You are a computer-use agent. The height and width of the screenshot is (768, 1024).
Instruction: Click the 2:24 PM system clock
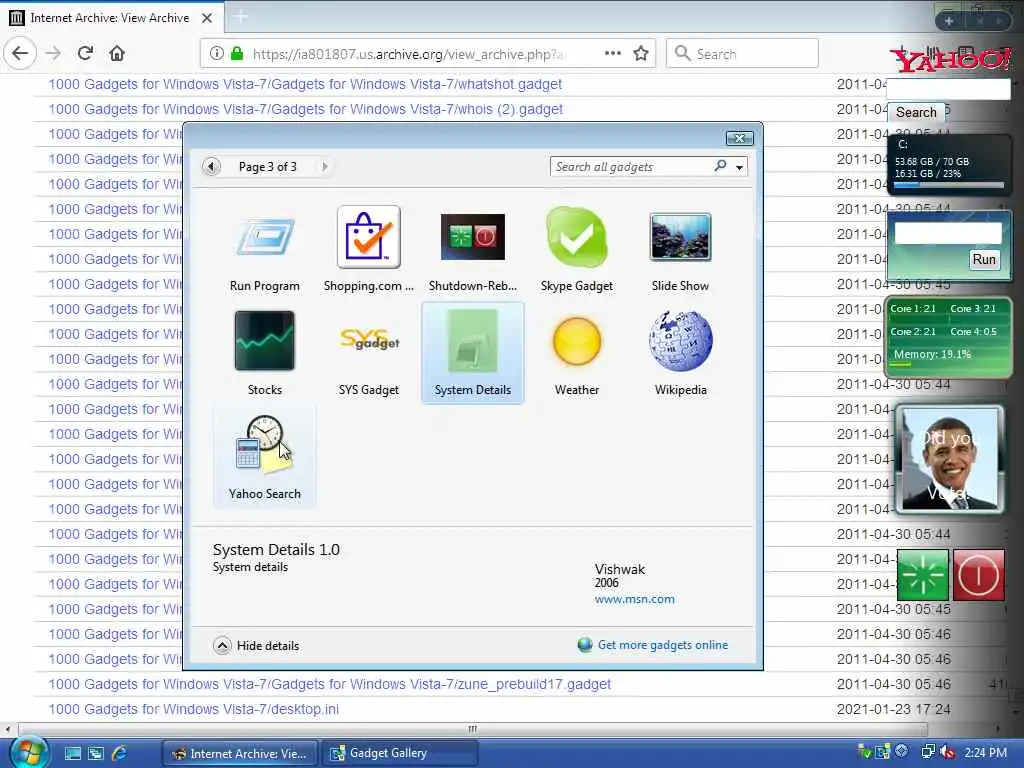pos(985,752)
